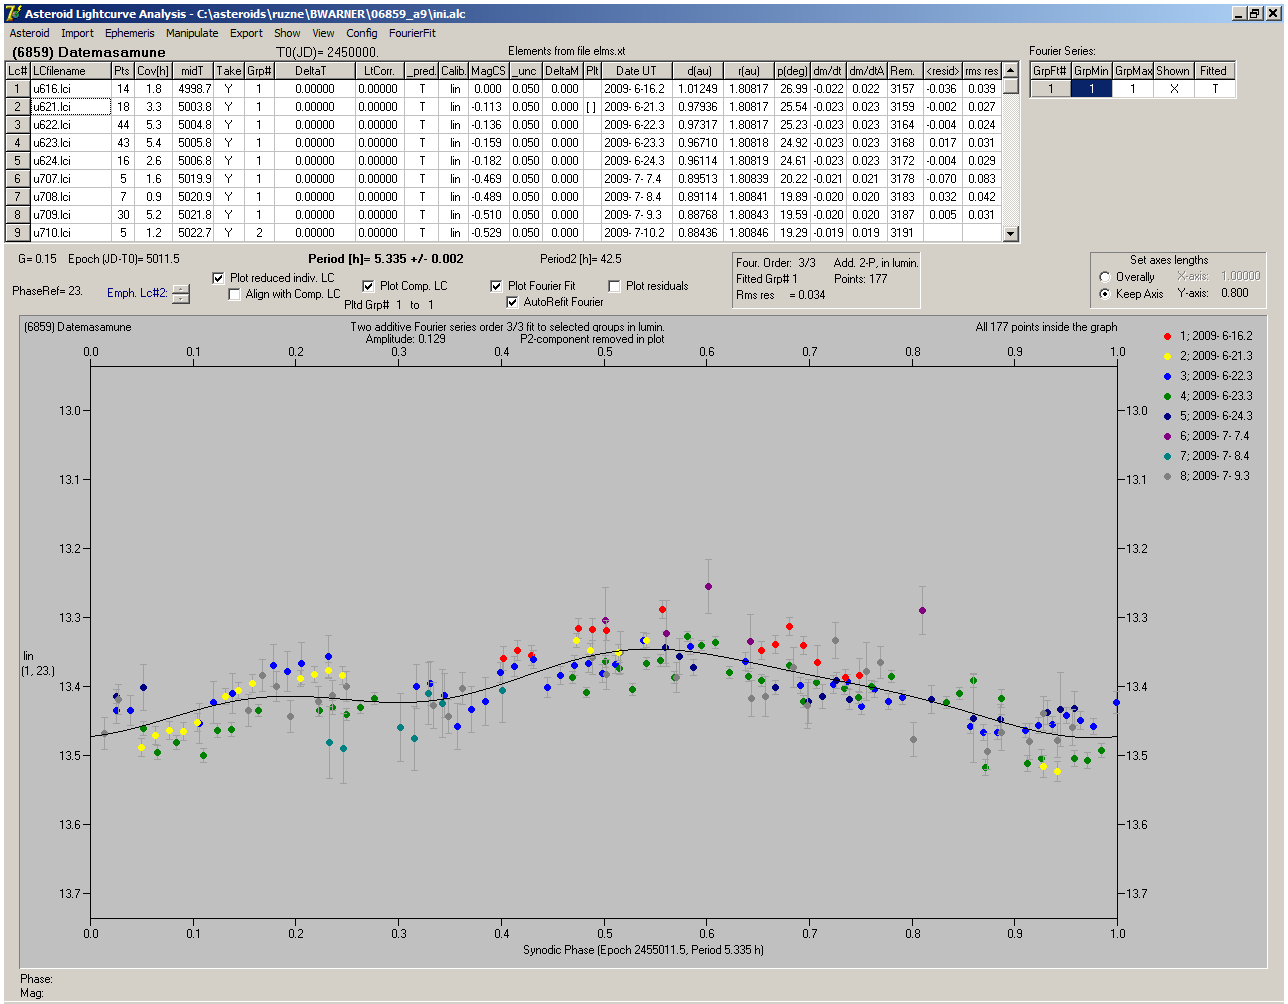
Task: Click the rms res column header
Action: (x=982, y=71)
